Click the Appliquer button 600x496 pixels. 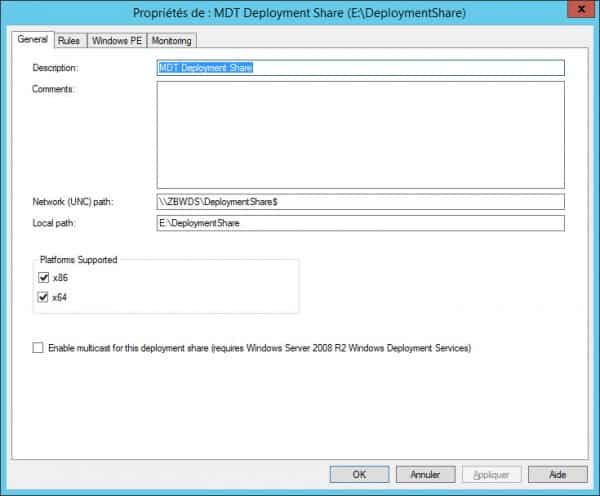coord(492,475)
